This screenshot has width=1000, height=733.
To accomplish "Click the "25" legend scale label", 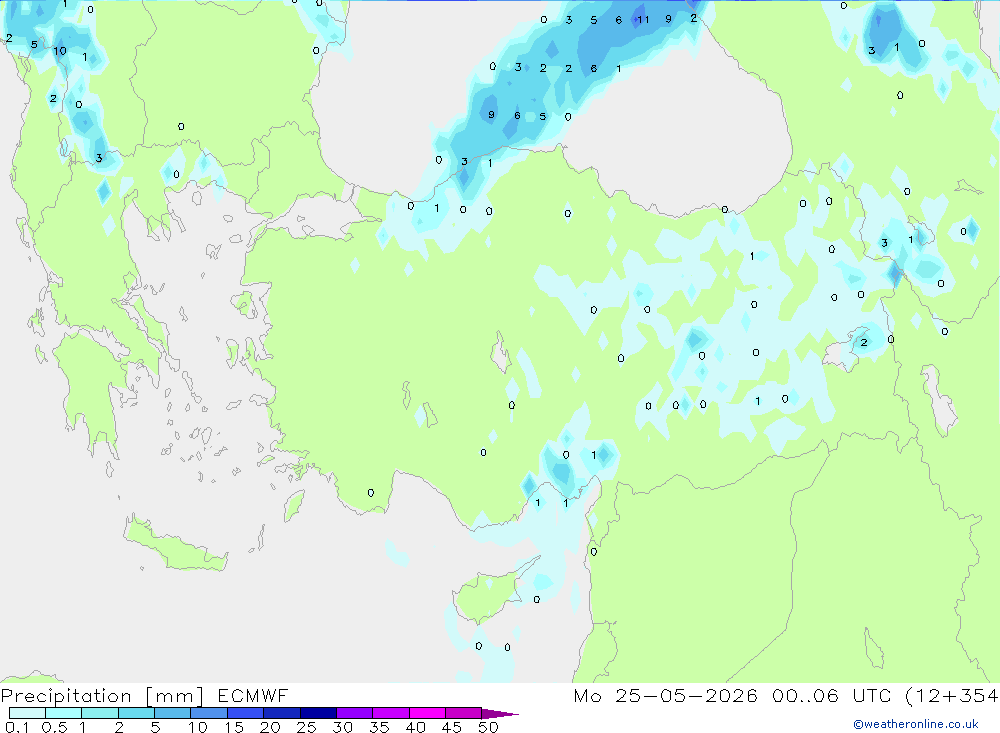I will point(306,727).
